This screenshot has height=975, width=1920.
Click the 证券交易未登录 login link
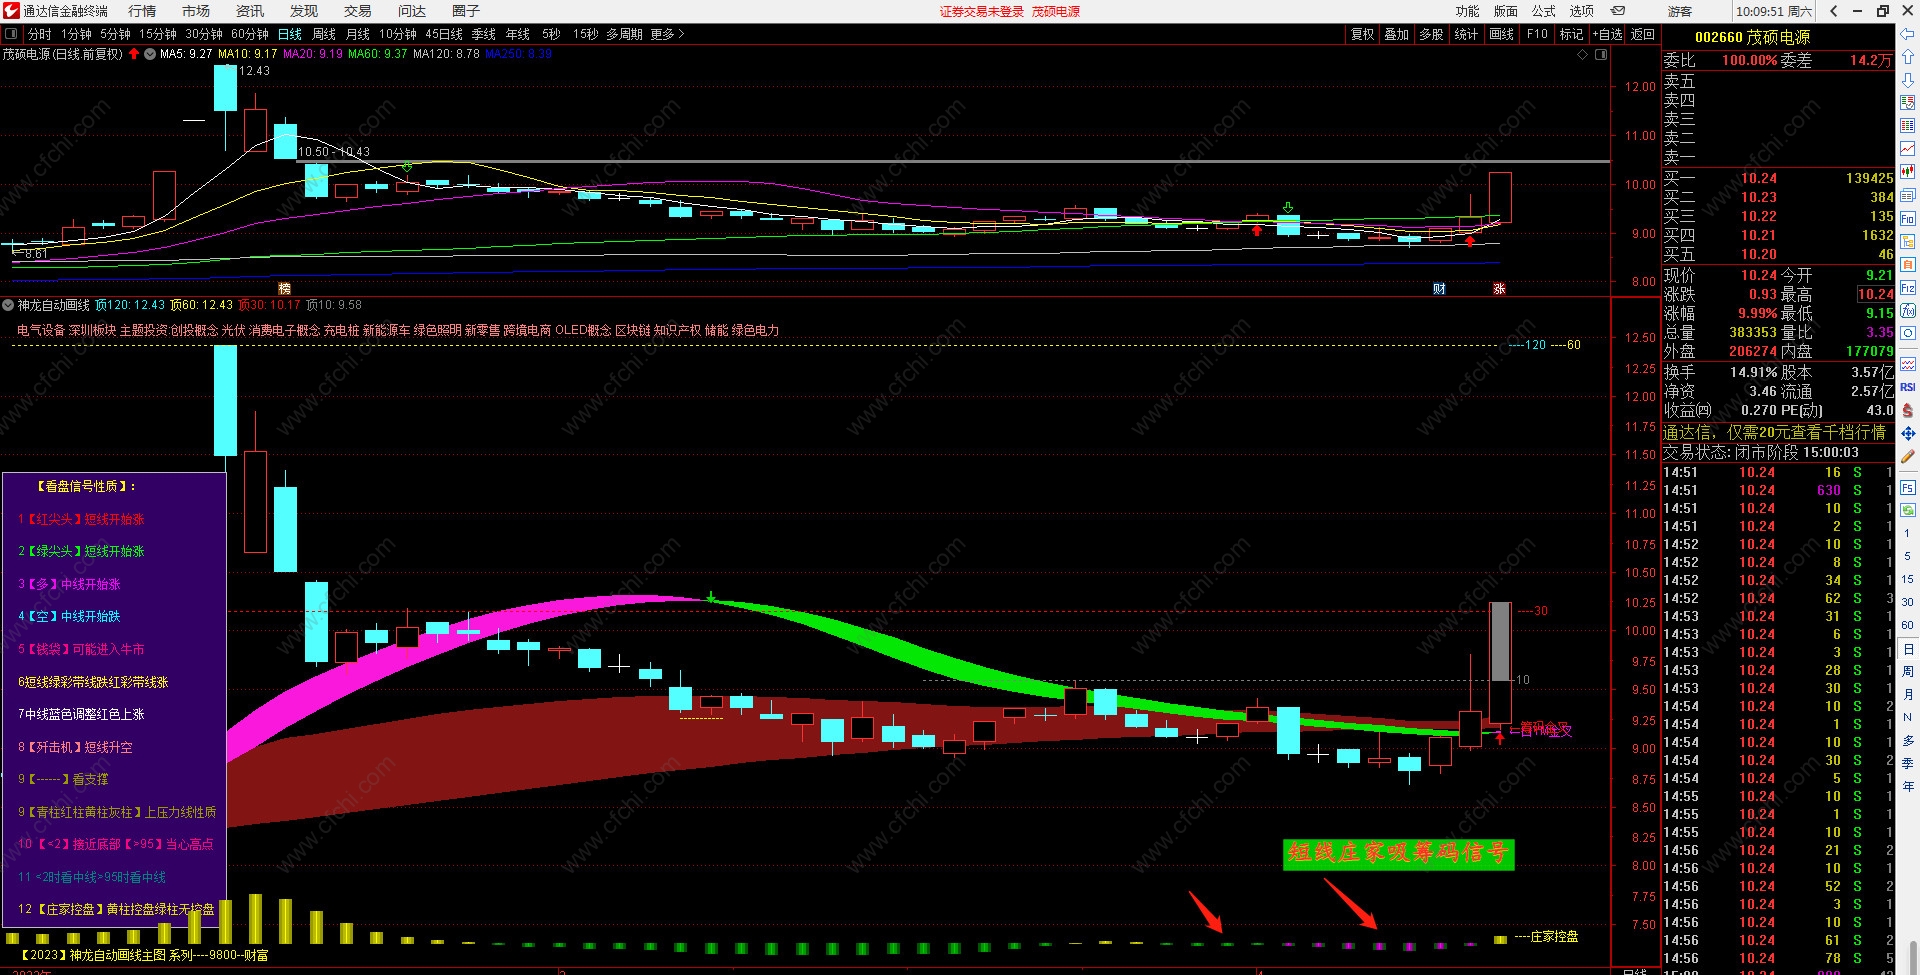click(x=982, y=11)
